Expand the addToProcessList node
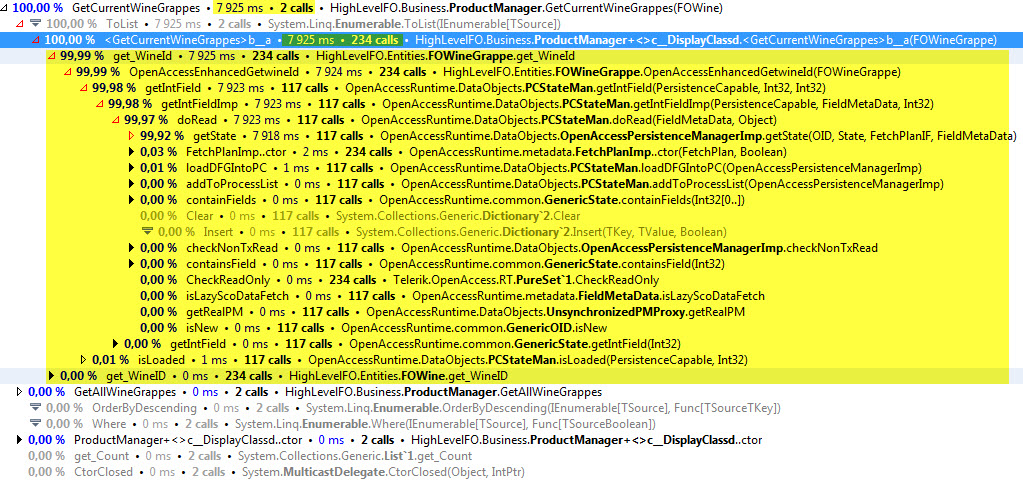 [x=131, y=184]
